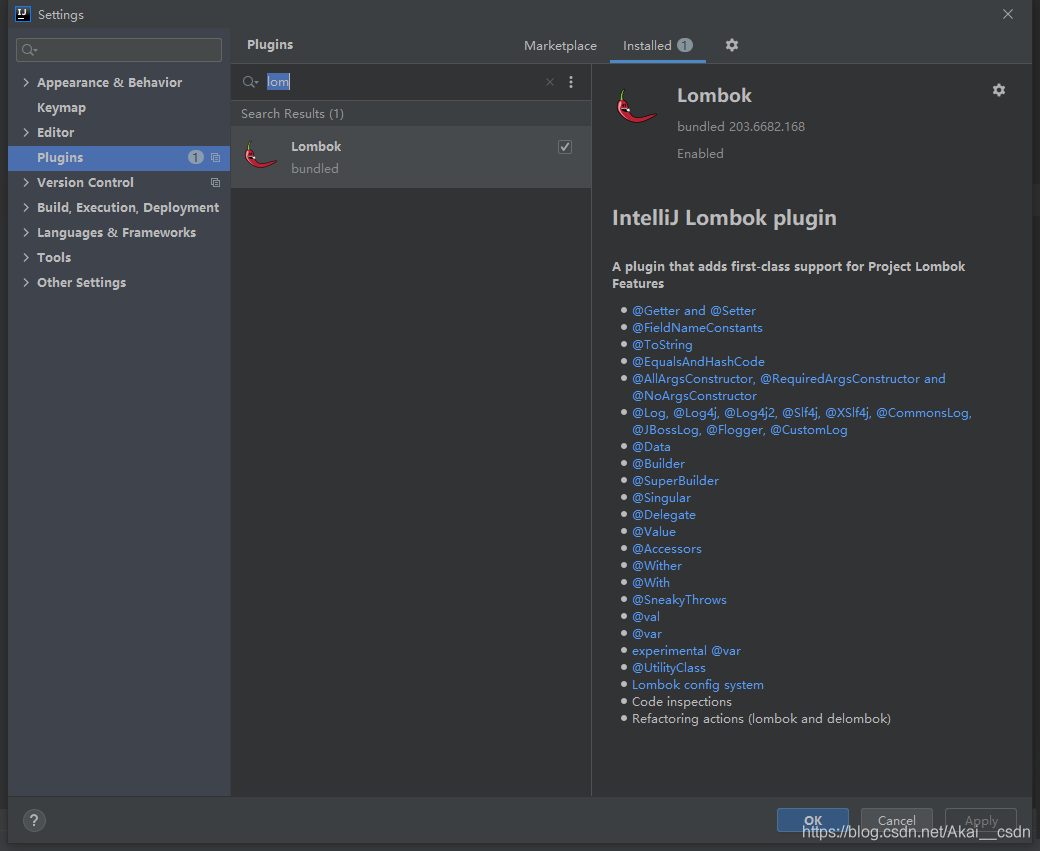The width and height of the screenshot is (1040, 851).
Task: Click the plugins settings gear beside Installed tab
Action: coord(732,45)
